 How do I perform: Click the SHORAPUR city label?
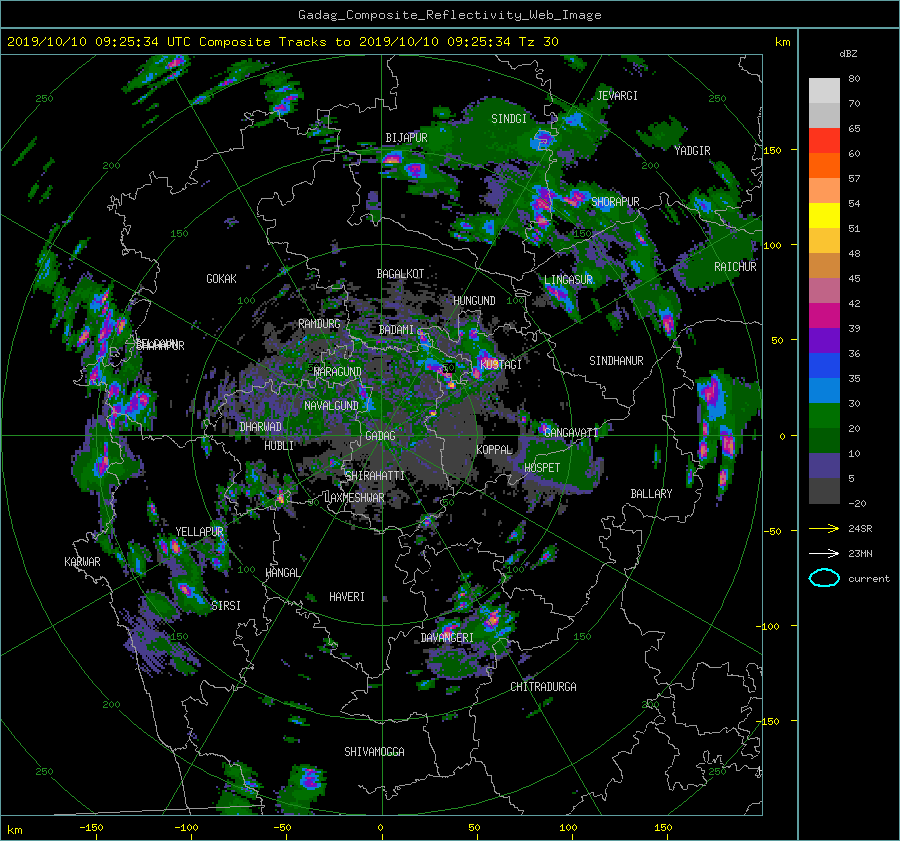pyautogui.click(x=615, y=202)
